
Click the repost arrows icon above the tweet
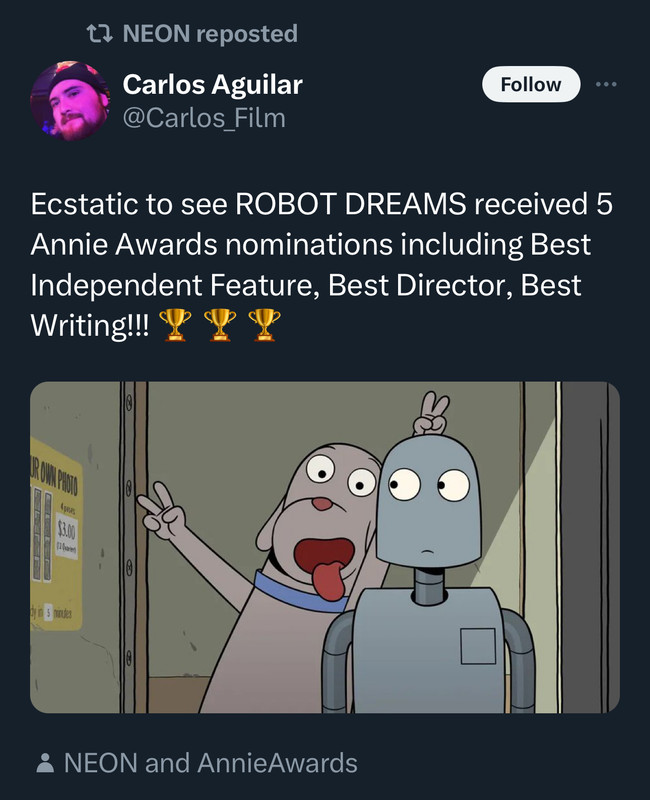coord(99,34)
